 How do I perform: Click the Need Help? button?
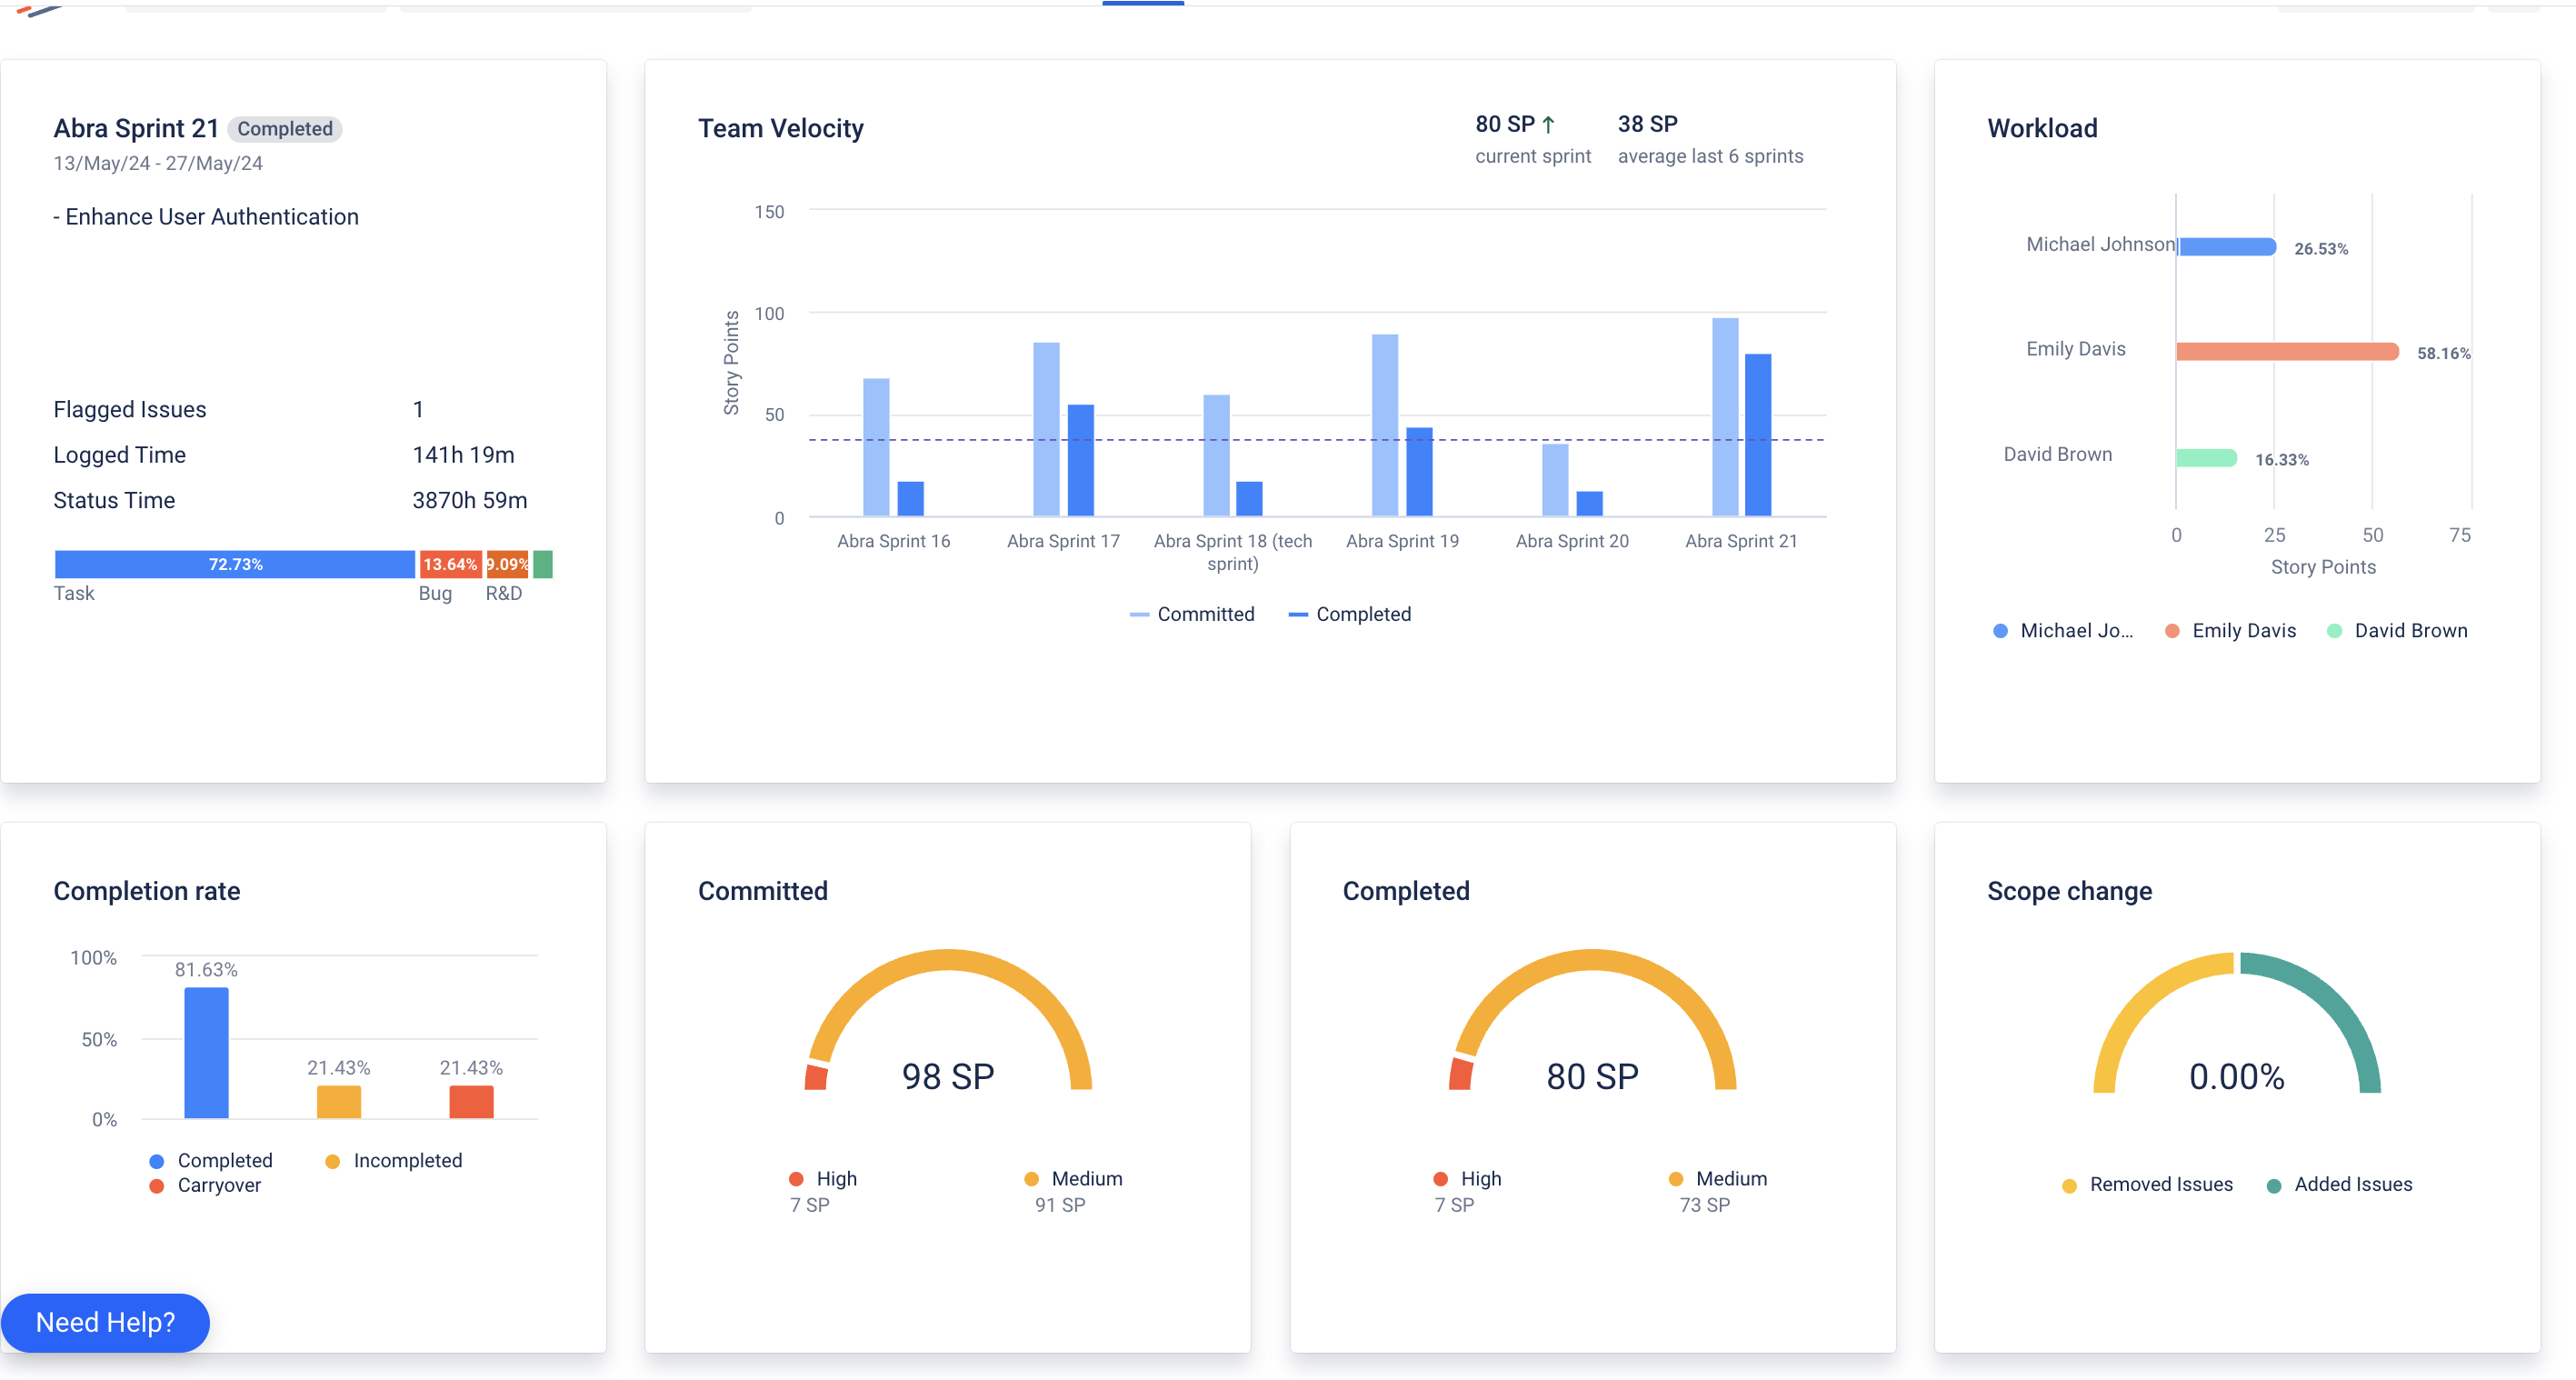point(105,1322)
